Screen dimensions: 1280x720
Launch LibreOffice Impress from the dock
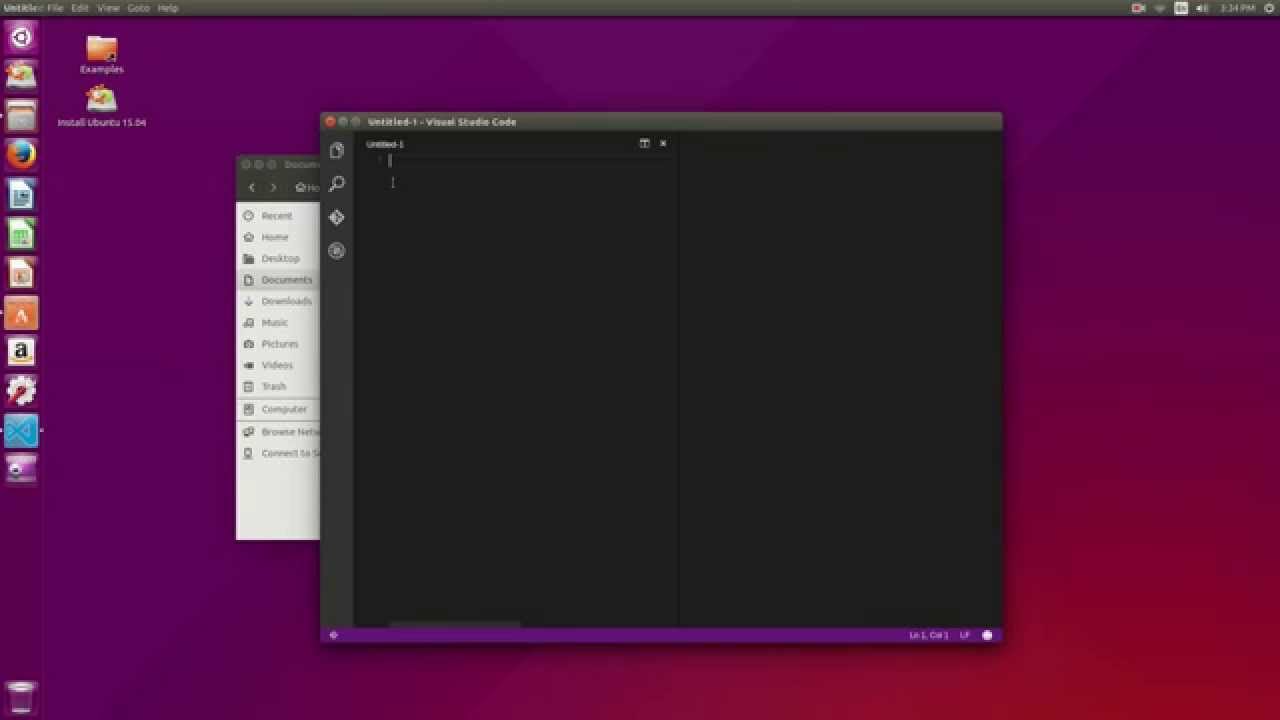(x=21, y=273)
